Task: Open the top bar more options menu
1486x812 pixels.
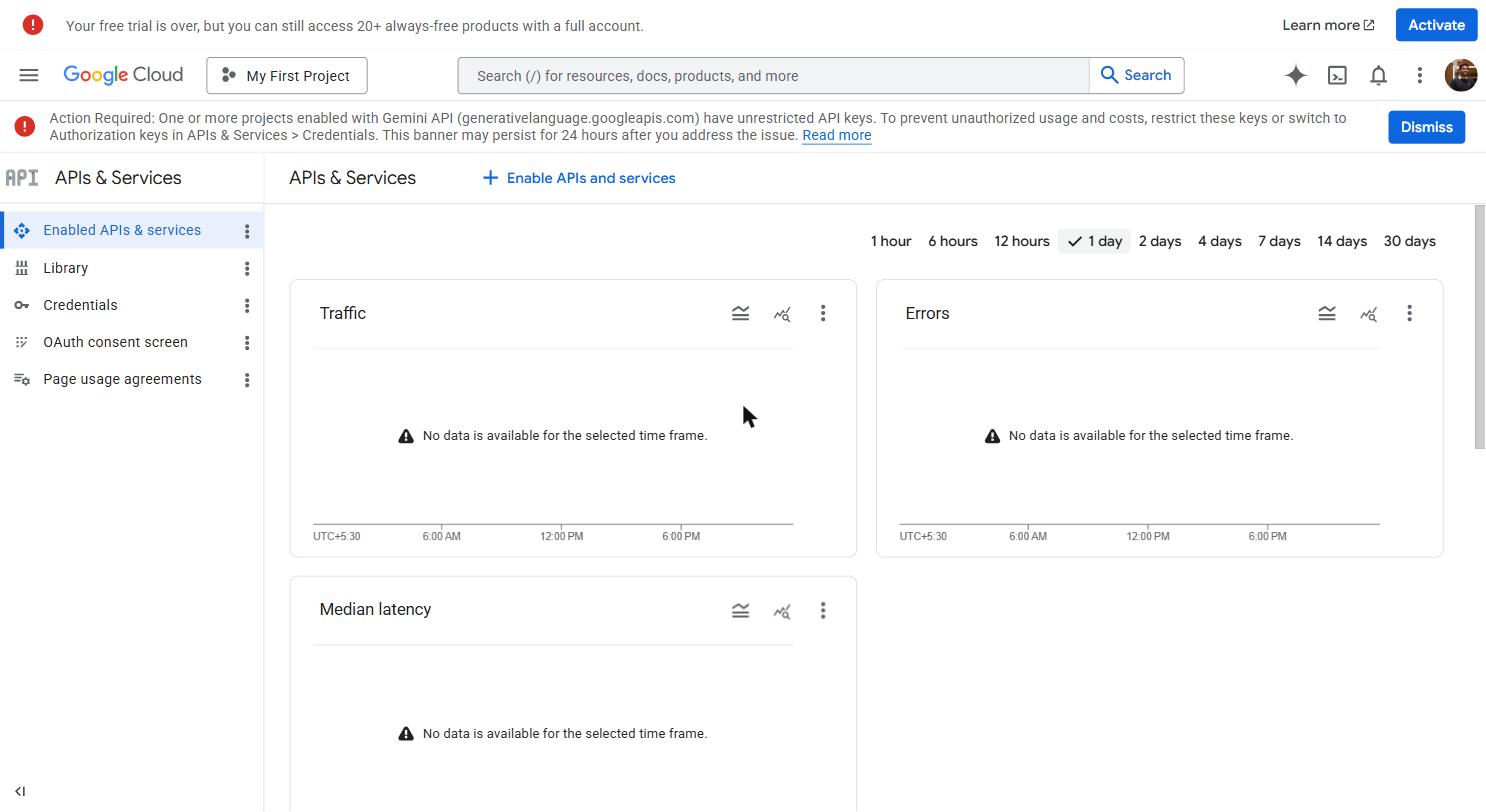Action: coord(1419,75)
